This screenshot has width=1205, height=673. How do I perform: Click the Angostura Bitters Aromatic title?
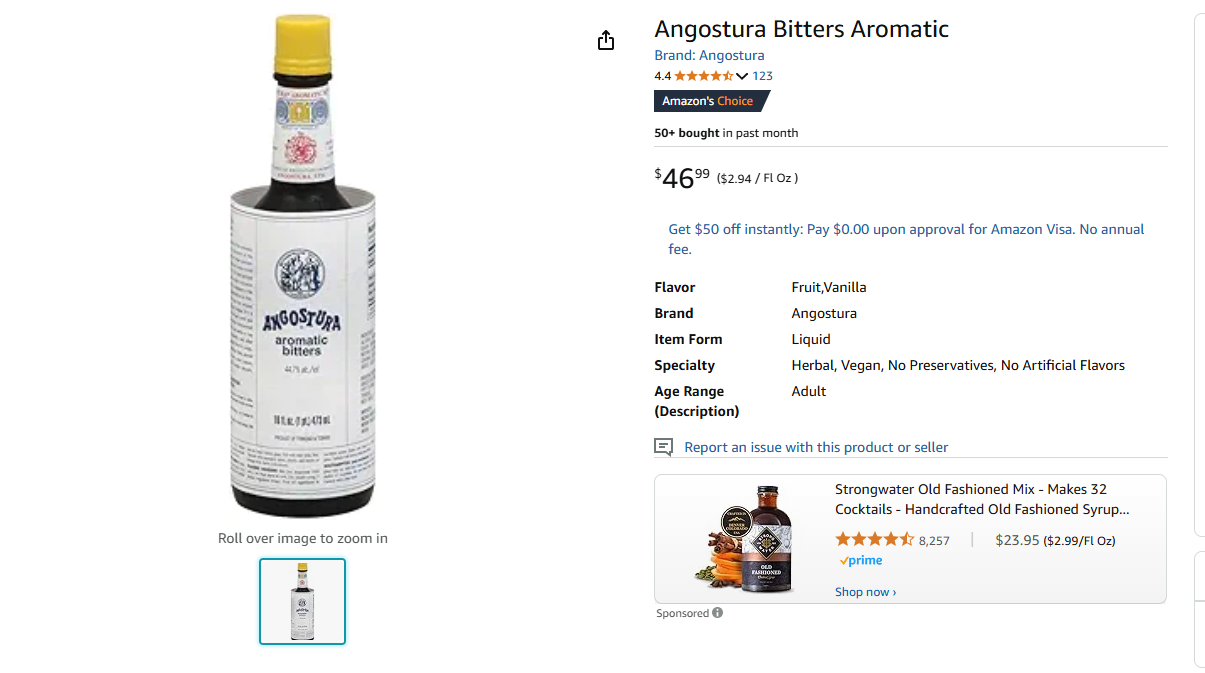(x=801, y=29)
